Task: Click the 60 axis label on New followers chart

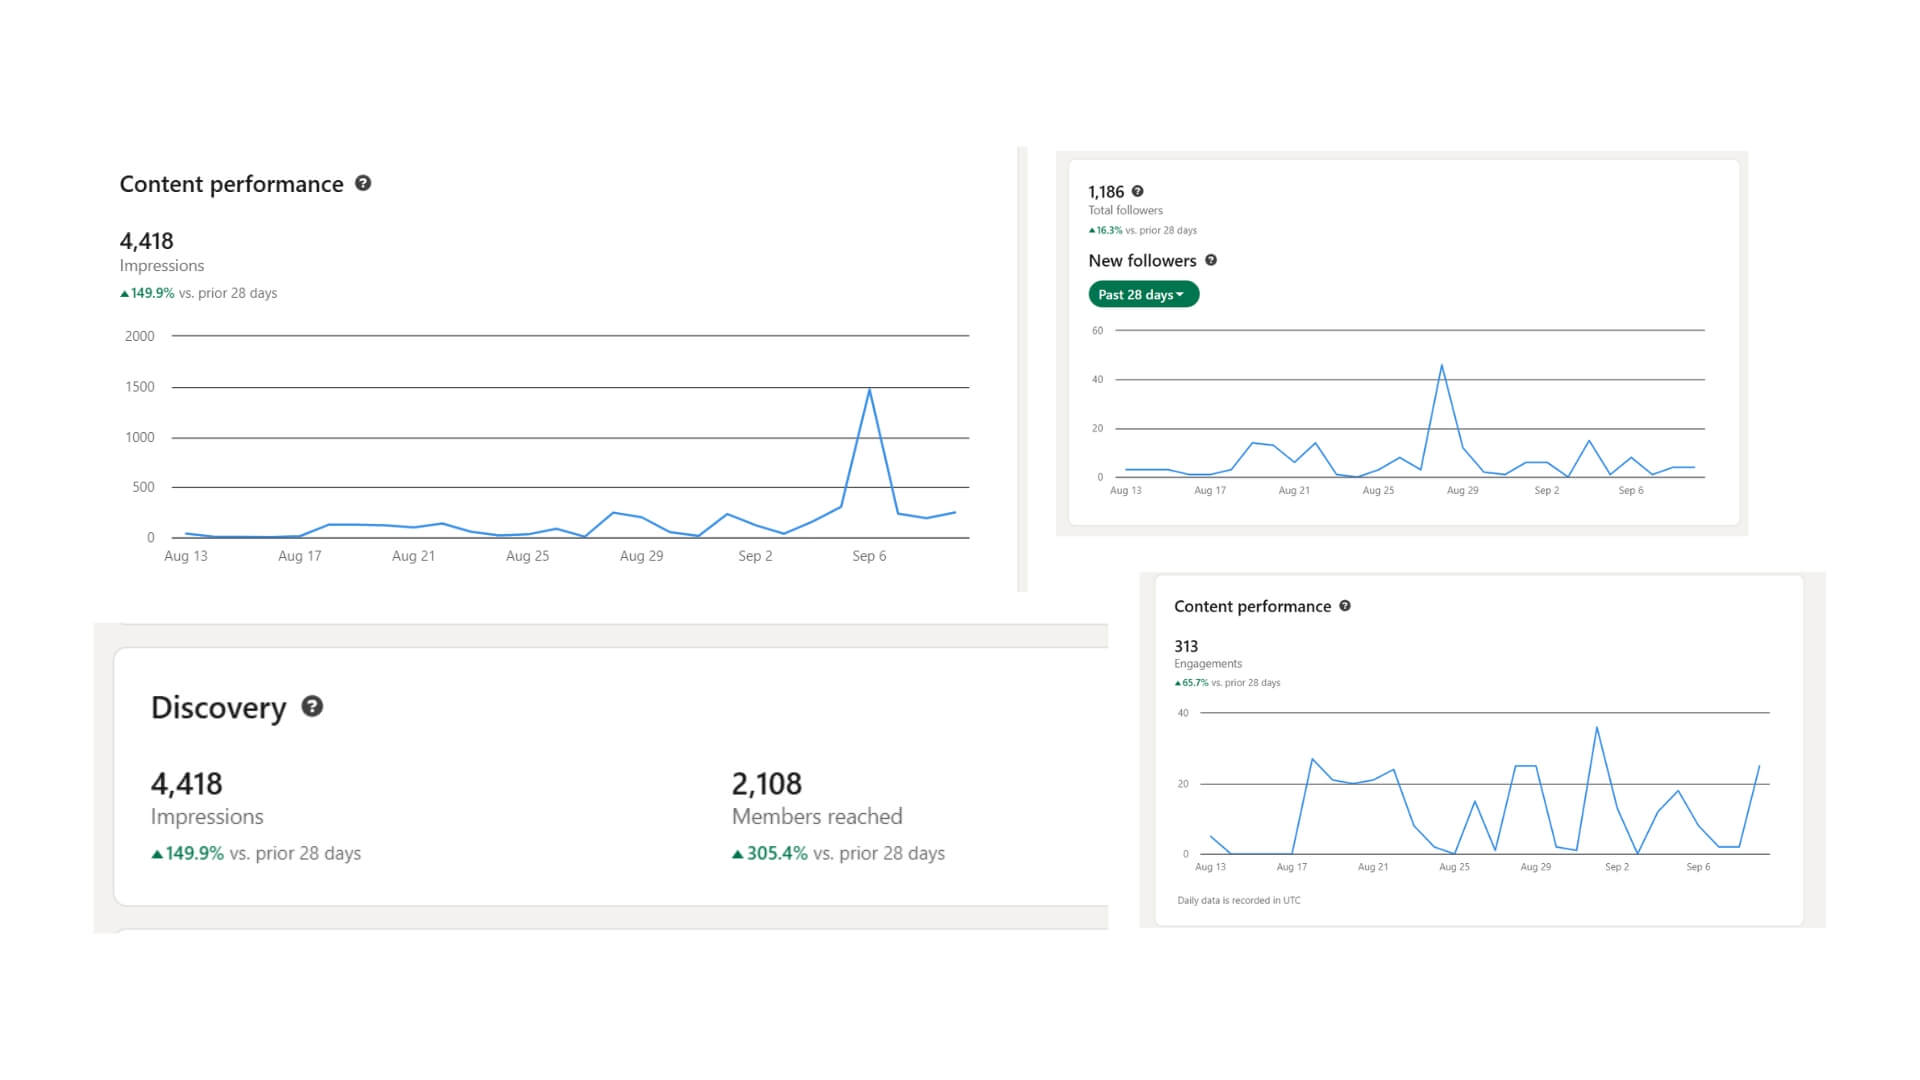Action: pyautogui.click(x=1097, y=330)
